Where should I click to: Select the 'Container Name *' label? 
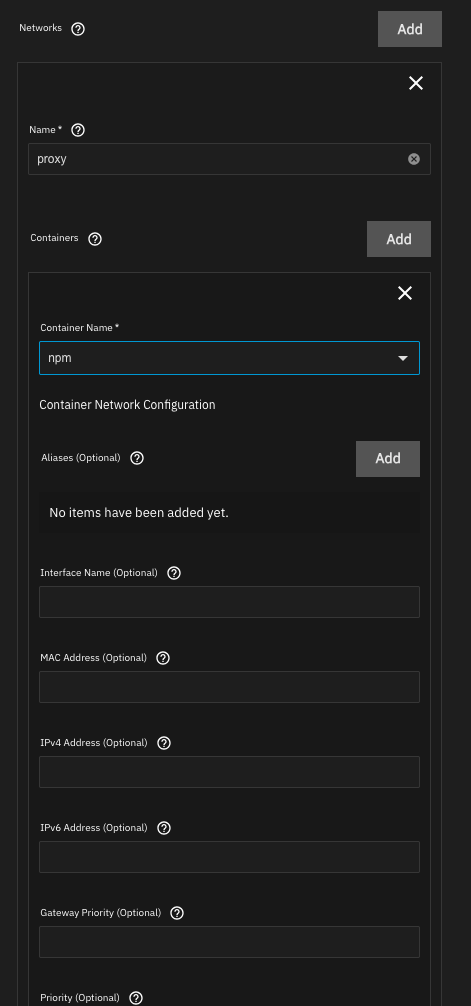pos(80,328)
